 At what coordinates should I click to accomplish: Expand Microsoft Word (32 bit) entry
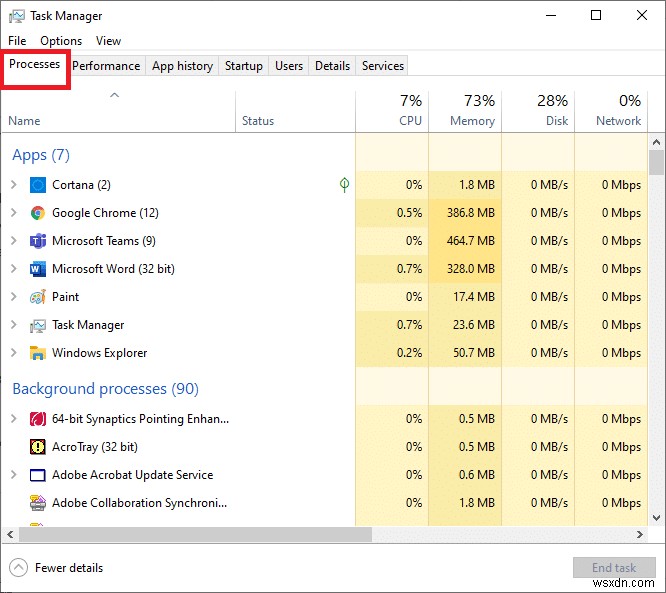coord(14,269)
